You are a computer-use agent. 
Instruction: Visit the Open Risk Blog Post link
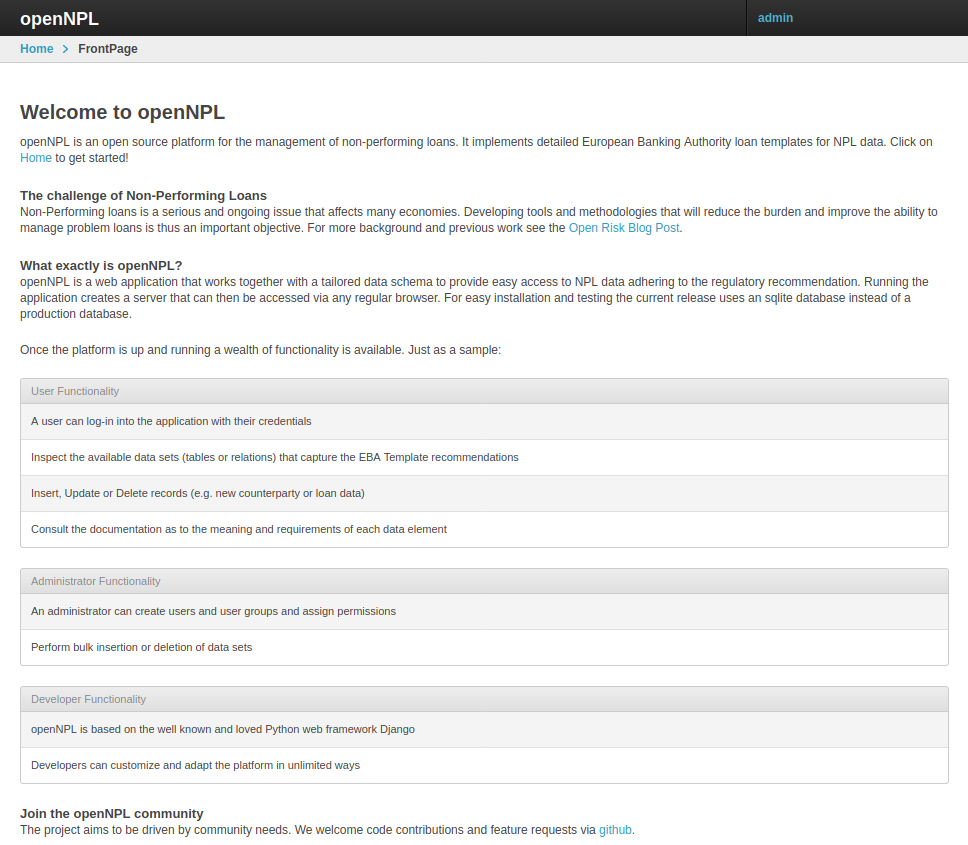(623, 227)
